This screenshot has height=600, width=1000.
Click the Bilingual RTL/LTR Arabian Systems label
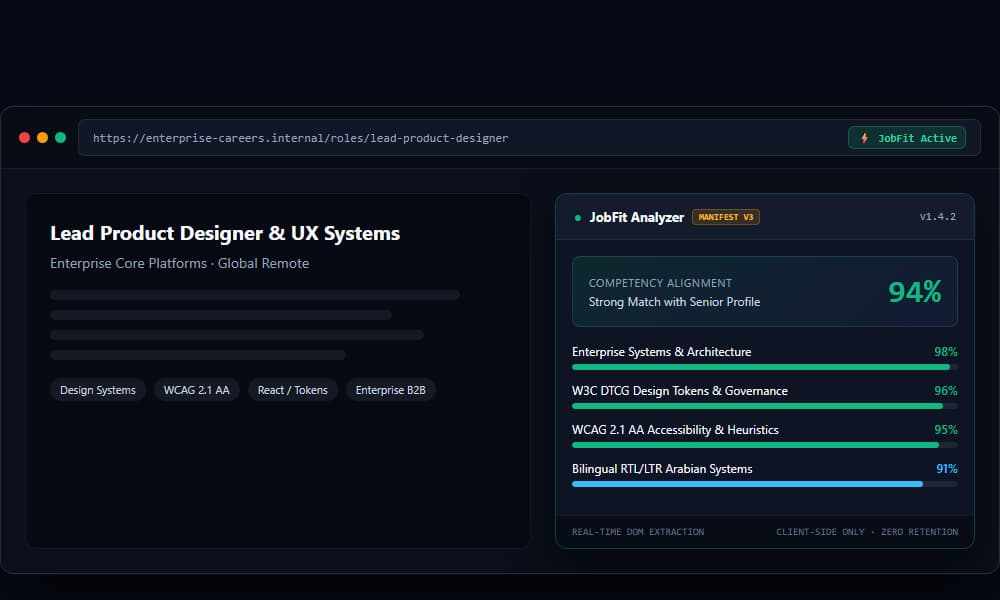[x=662, y=469]
